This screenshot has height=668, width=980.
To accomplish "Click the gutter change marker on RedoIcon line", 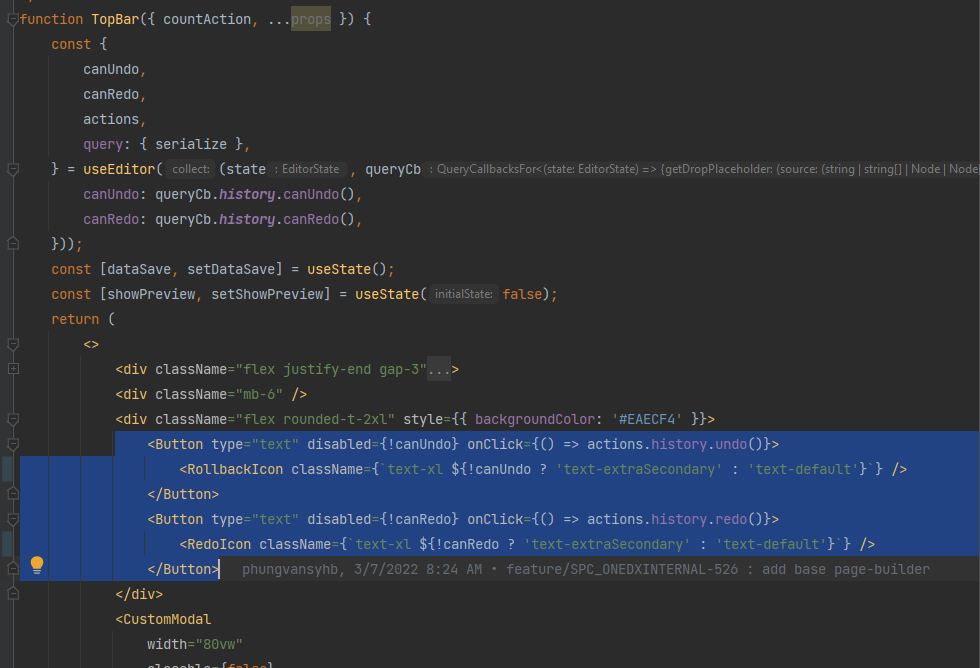I will click(x=7, y=544).
